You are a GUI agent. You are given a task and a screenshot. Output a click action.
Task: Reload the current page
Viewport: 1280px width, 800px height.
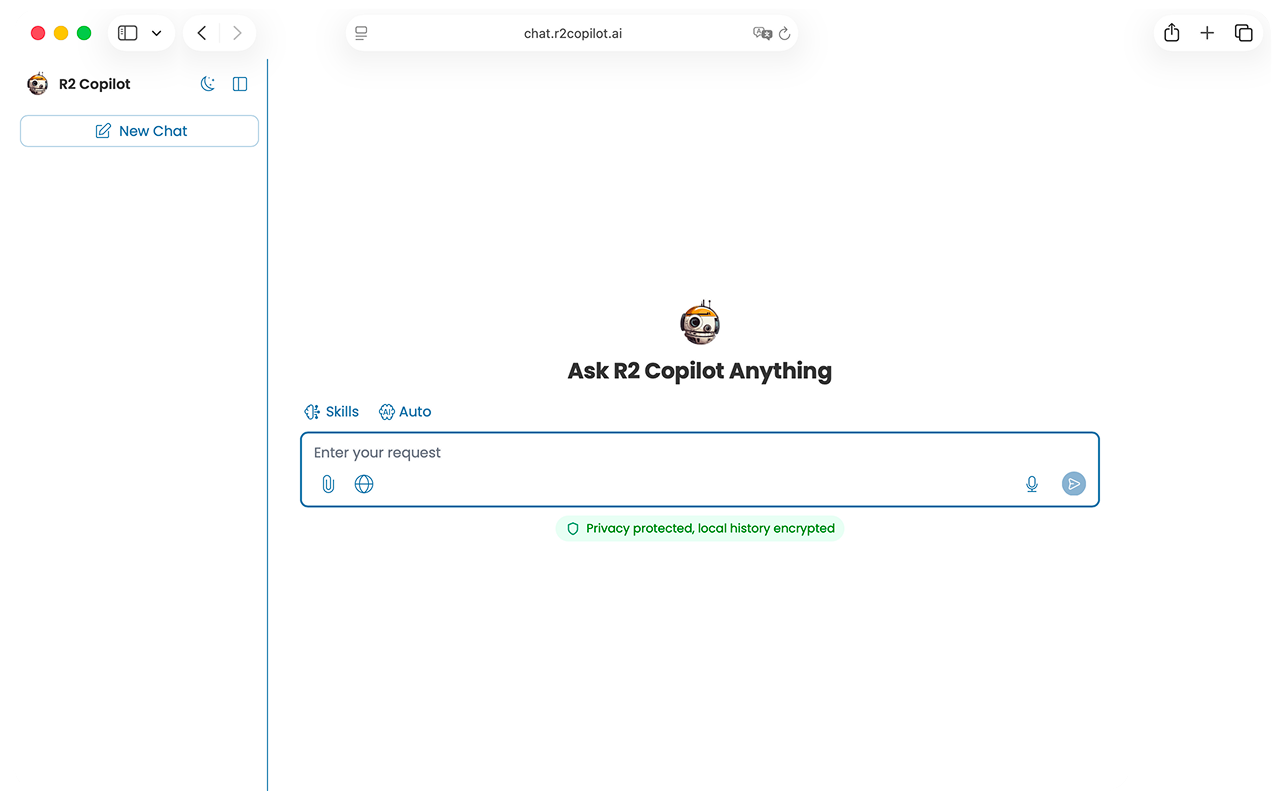[x=785, y=33]
